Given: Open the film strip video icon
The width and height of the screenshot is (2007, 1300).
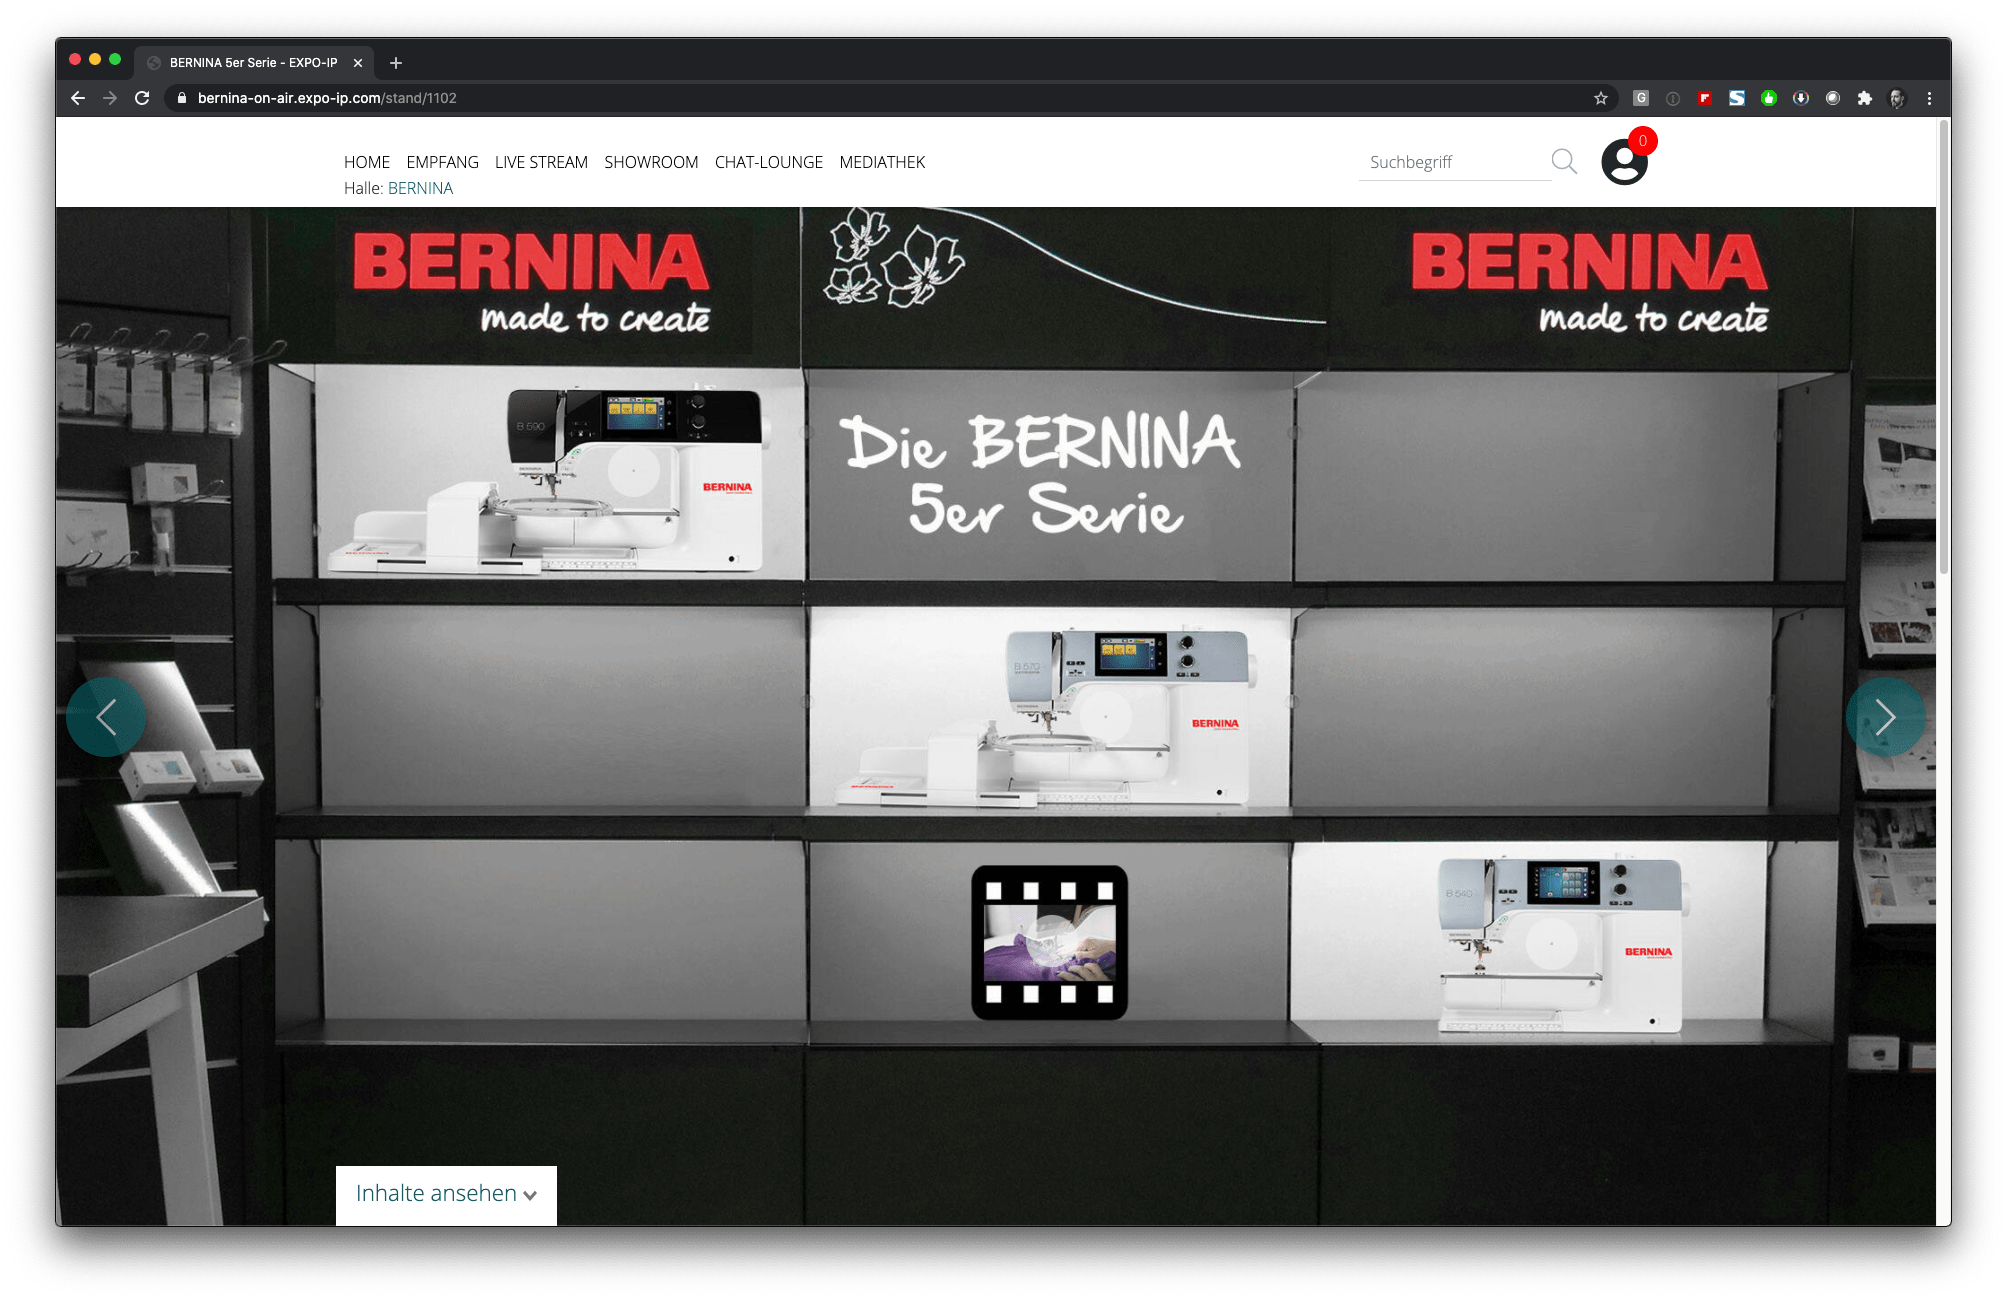Looking at the screenshot, I should point(1049,942).
